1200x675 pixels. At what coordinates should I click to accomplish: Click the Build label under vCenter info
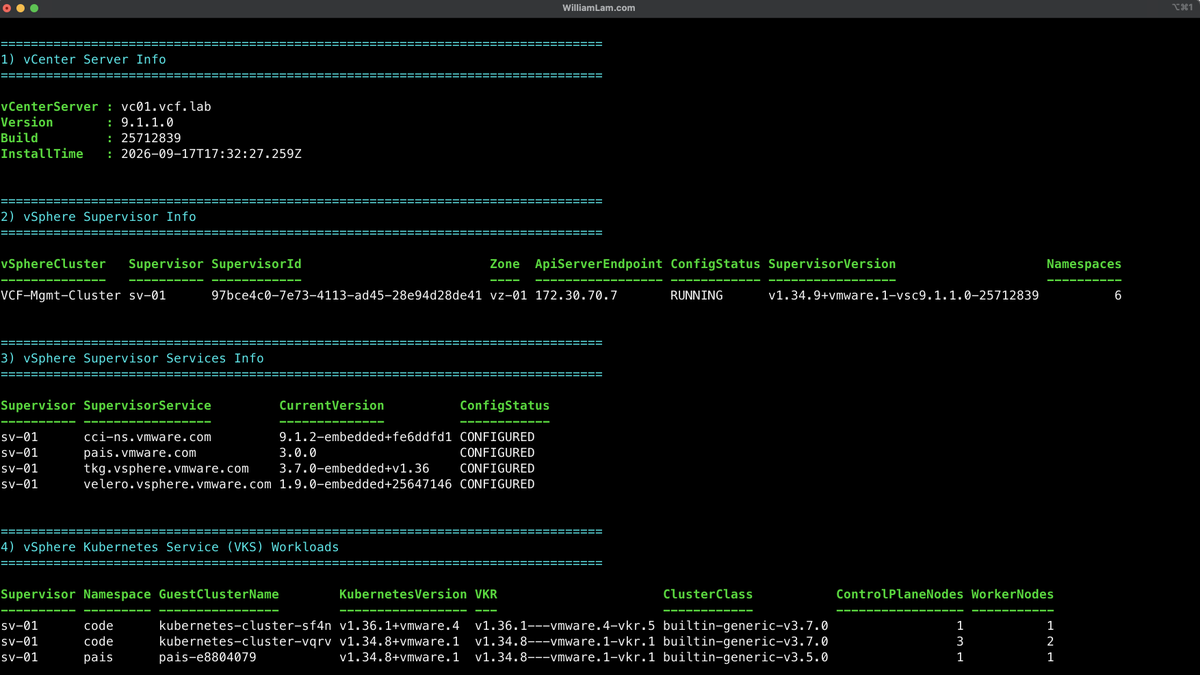point(19,138)
